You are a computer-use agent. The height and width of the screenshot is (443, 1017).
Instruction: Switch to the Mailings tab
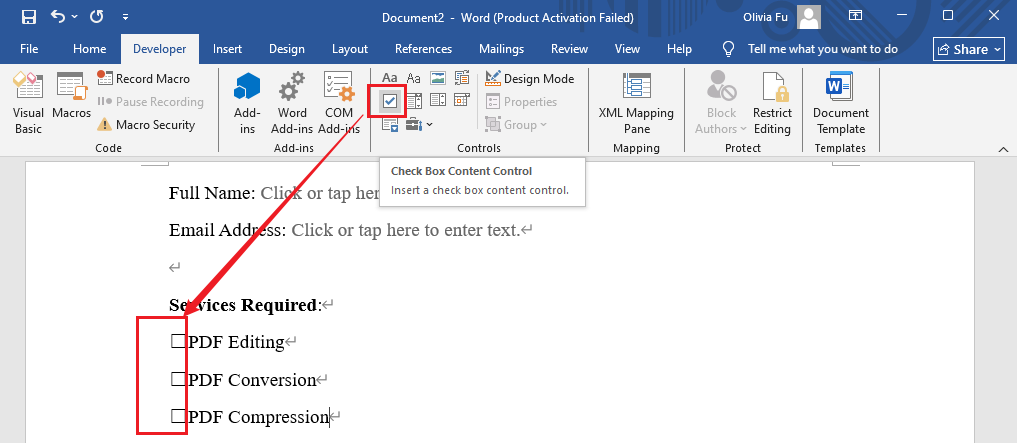click(501, 49)
